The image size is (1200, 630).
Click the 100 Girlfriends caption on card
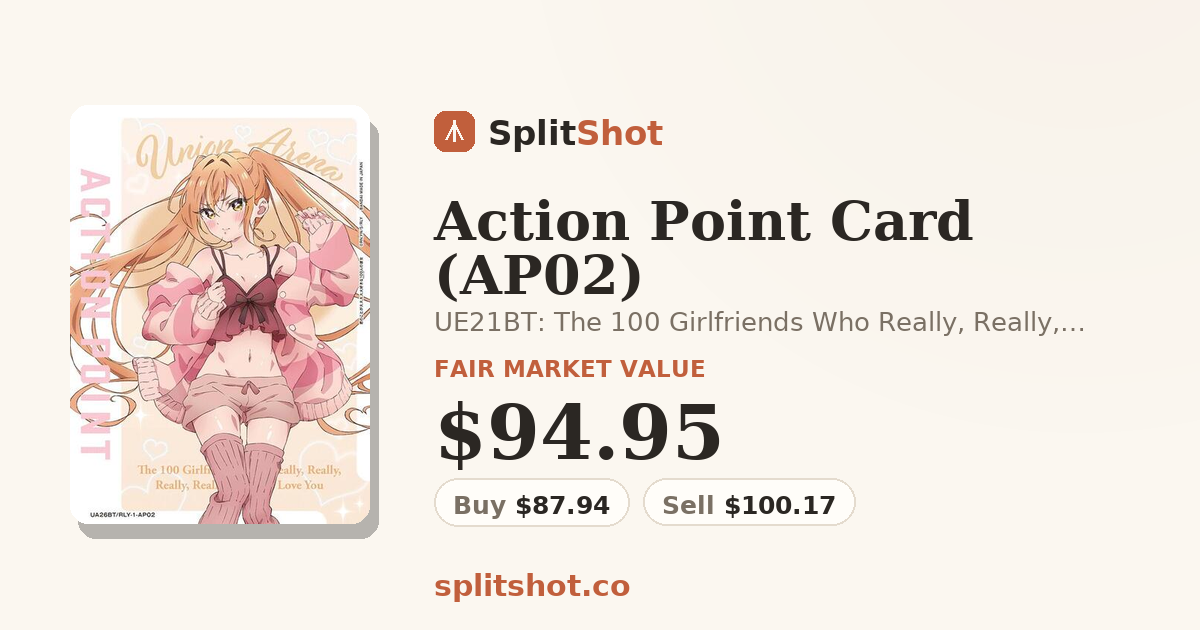pyautogui.click(x=230, y=477)
